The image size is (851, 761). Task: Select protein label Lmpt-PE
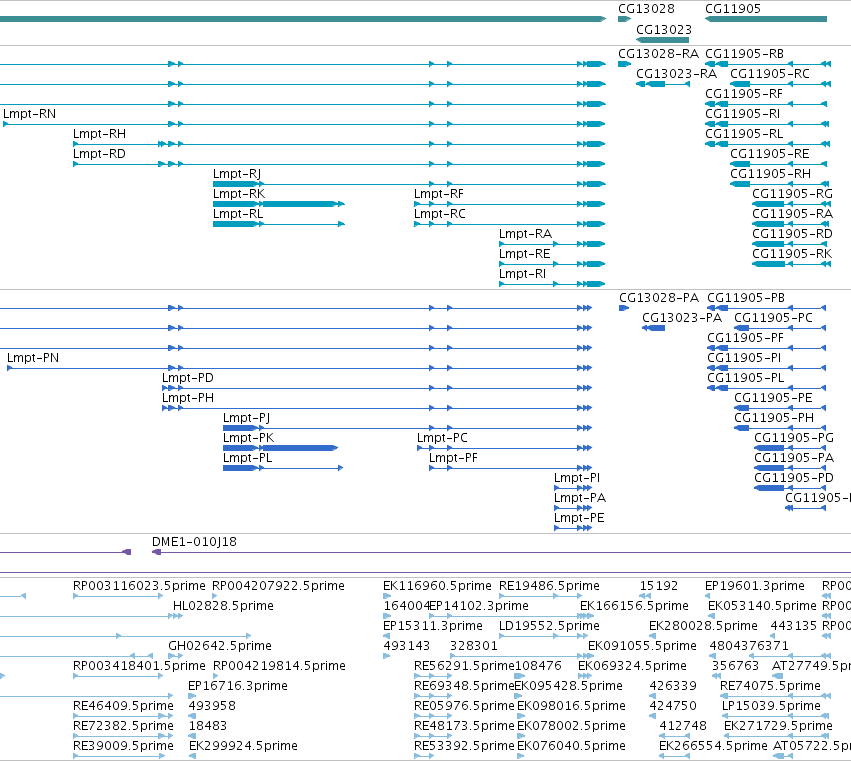pyautogui.click(x=579, y=518)
